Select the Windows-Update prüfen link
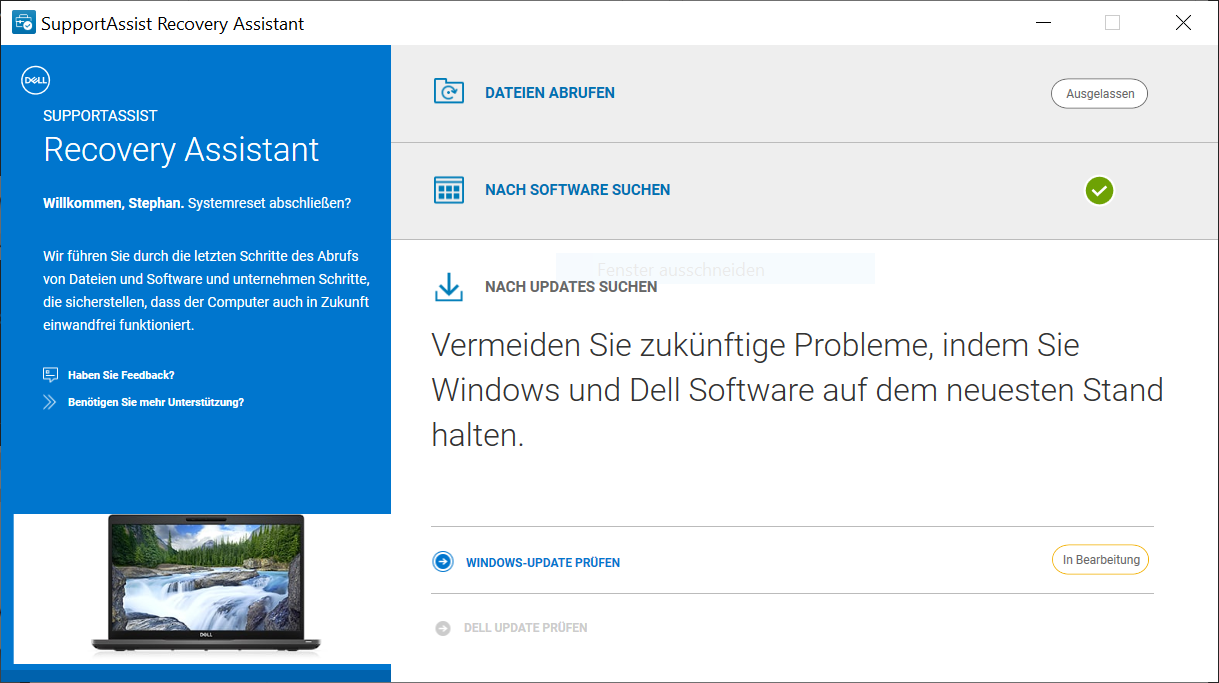1219x683 pixels. 543,563
